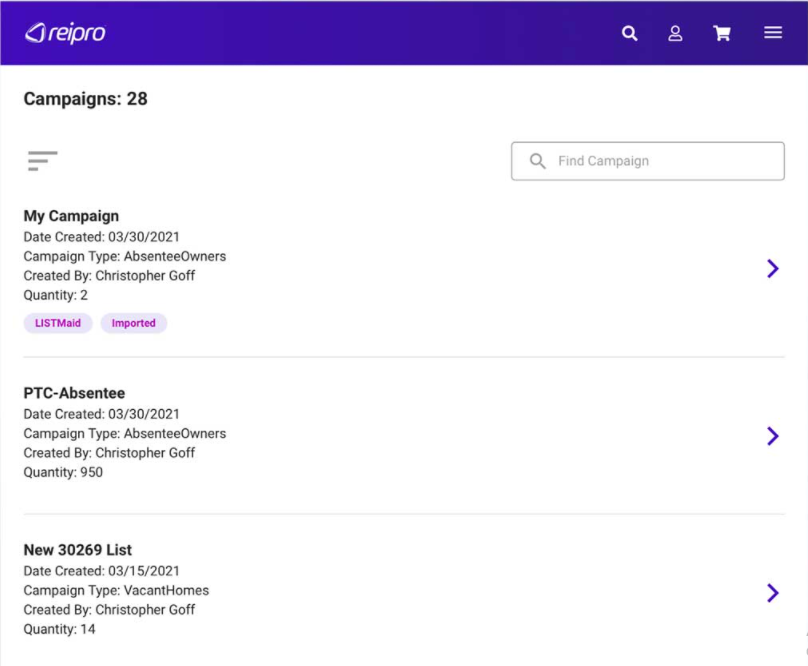Viewport: 808px width, 666px height.
Task: Click magnifier icon inside Find Campaign box
Action: pyautogui.click(x=538, y=161)
